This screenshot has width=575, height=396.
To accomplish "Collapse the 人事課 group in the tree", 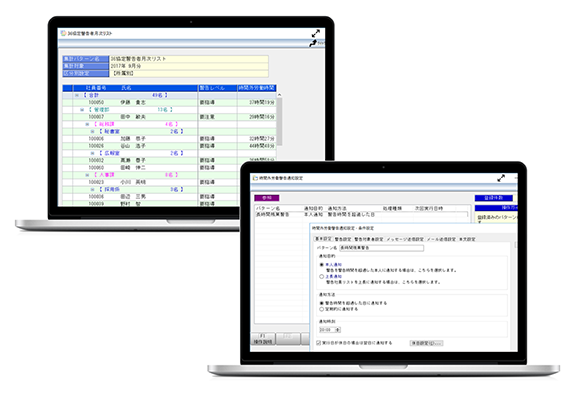I will click(x=87, y=175).
